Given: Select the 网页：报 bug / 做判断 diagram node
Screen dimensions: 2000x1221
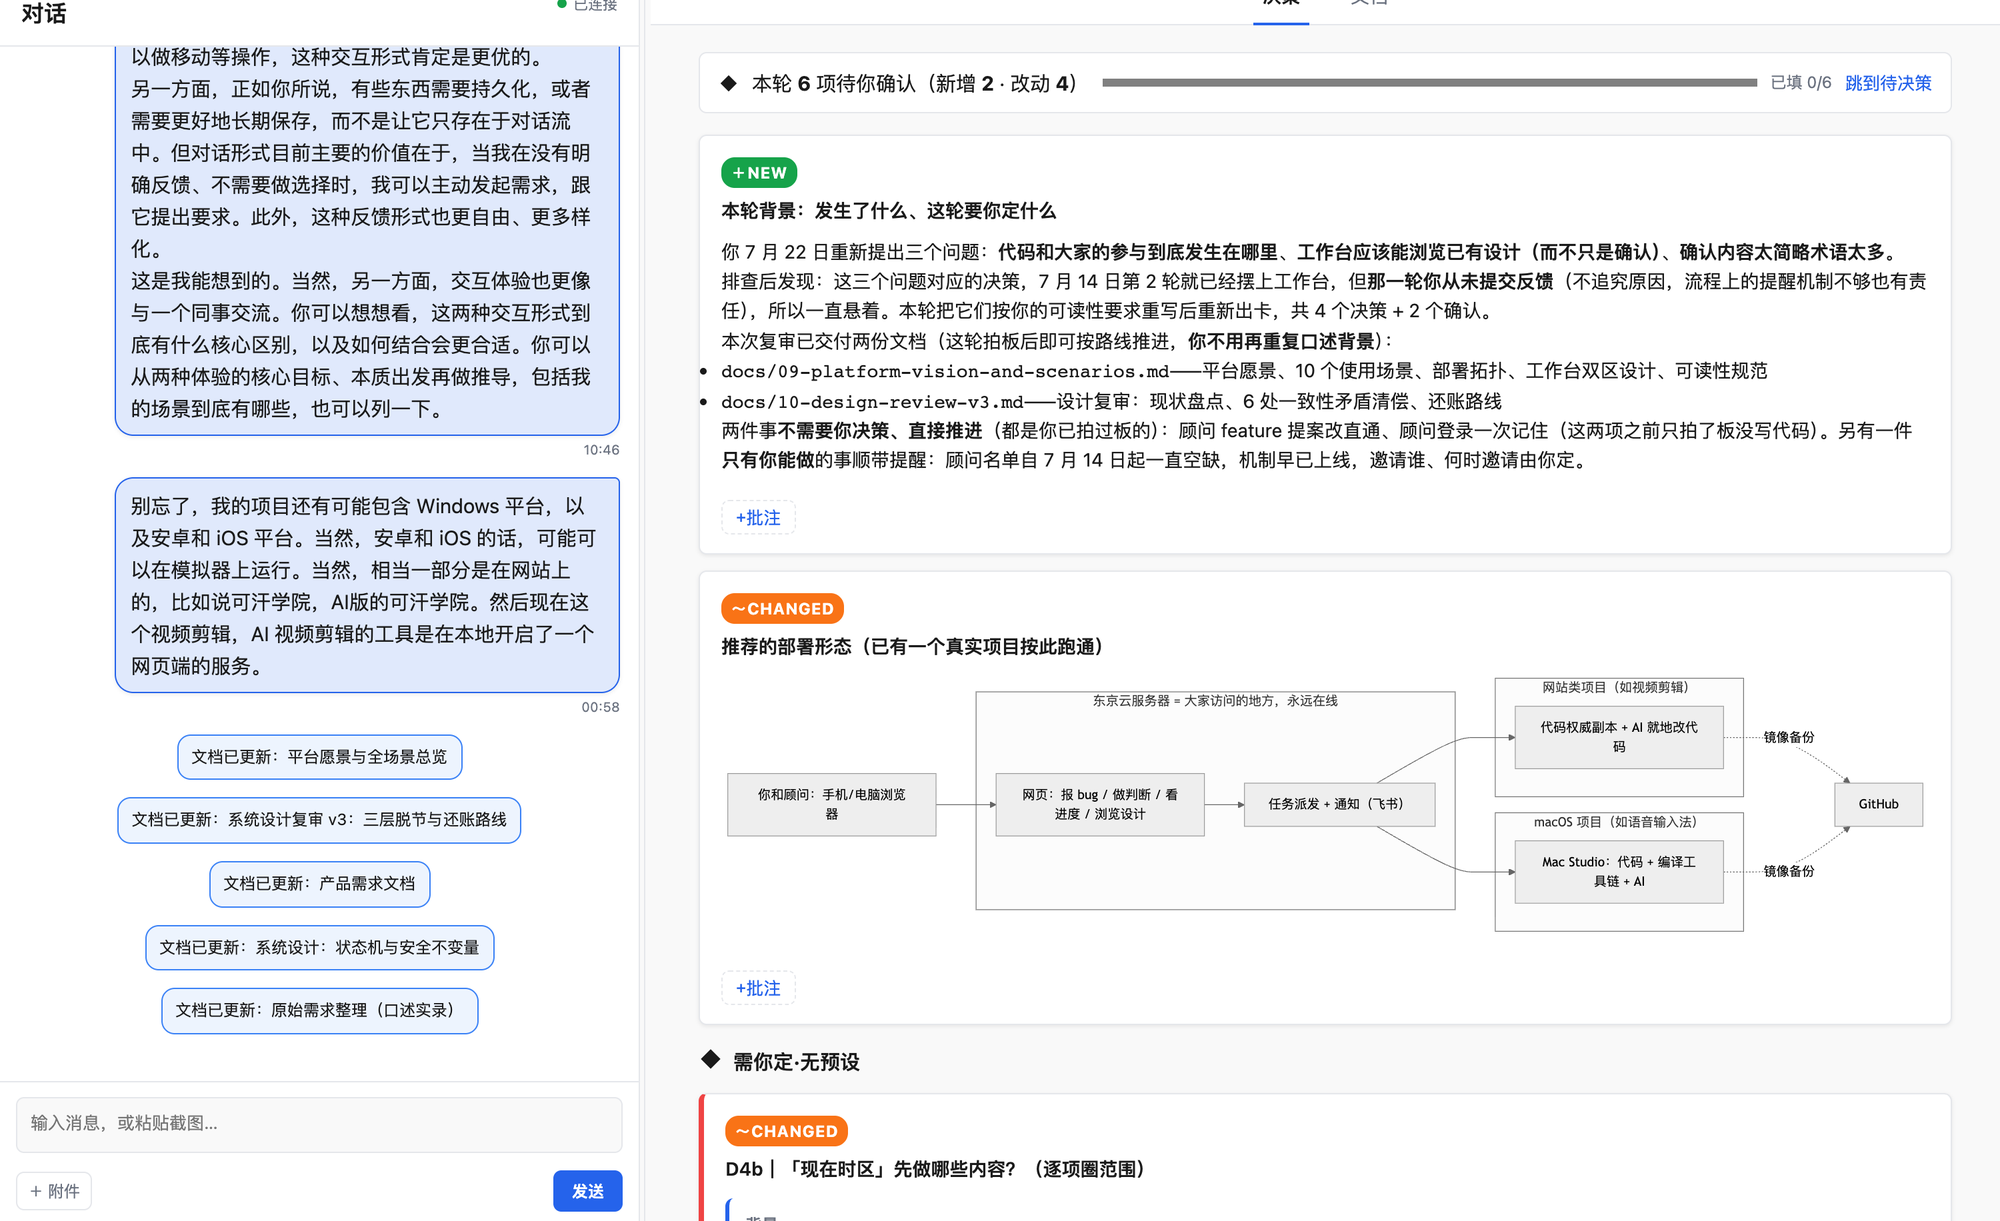Looking at the screenshot, I should pos(1099,804).
